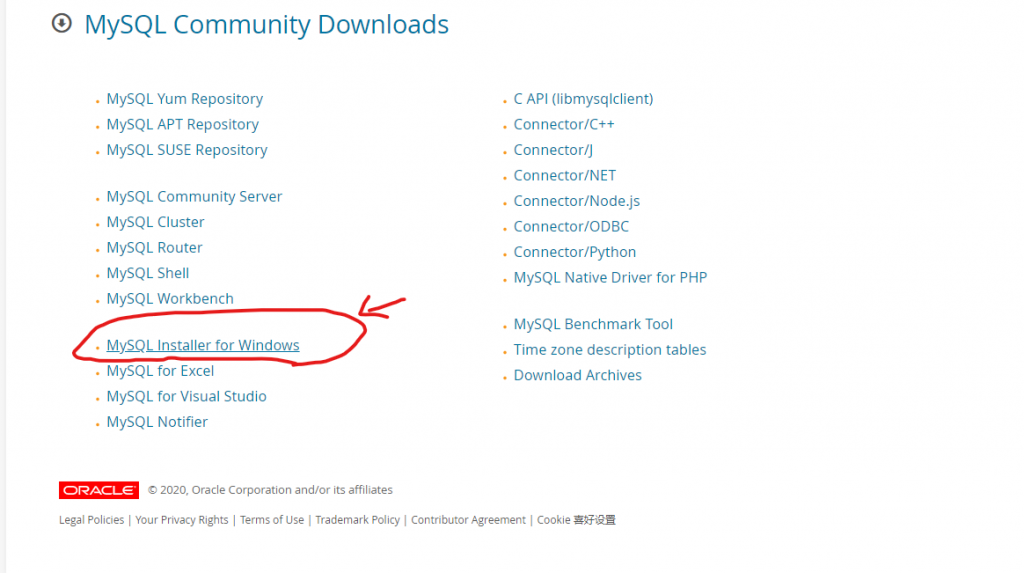The height and width of the screenshot is (573, 1024).
Task: Open Your Privacy Rights link
Action: [182, 520]
